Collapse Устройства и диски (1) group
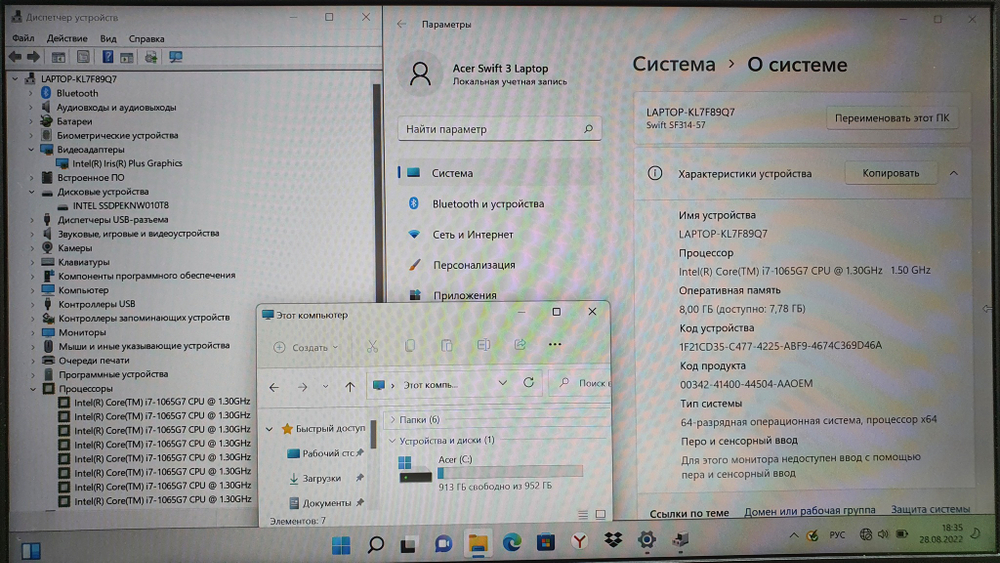 pos(392,441)
